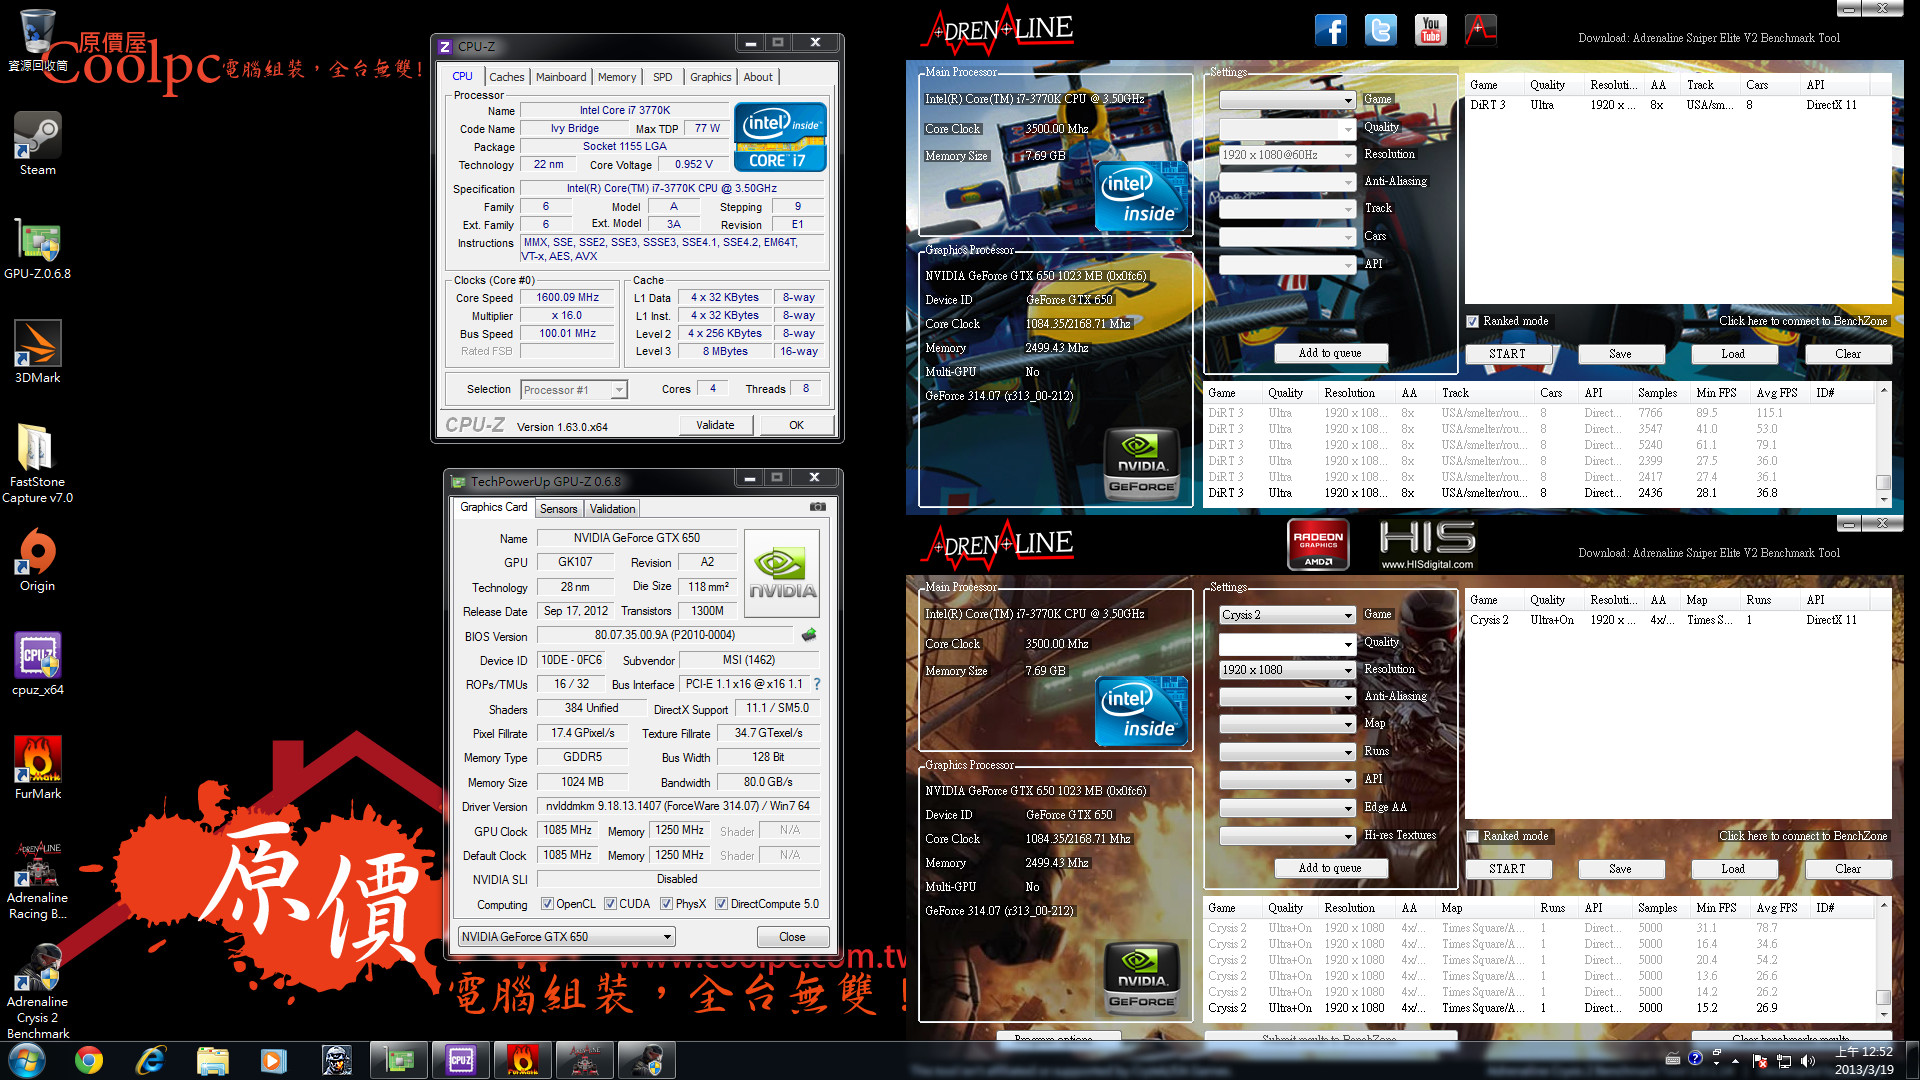1920x1080 pixels.
Task: Switch to Mainboard tab in CPU-Z
Action: pos(561,77)
